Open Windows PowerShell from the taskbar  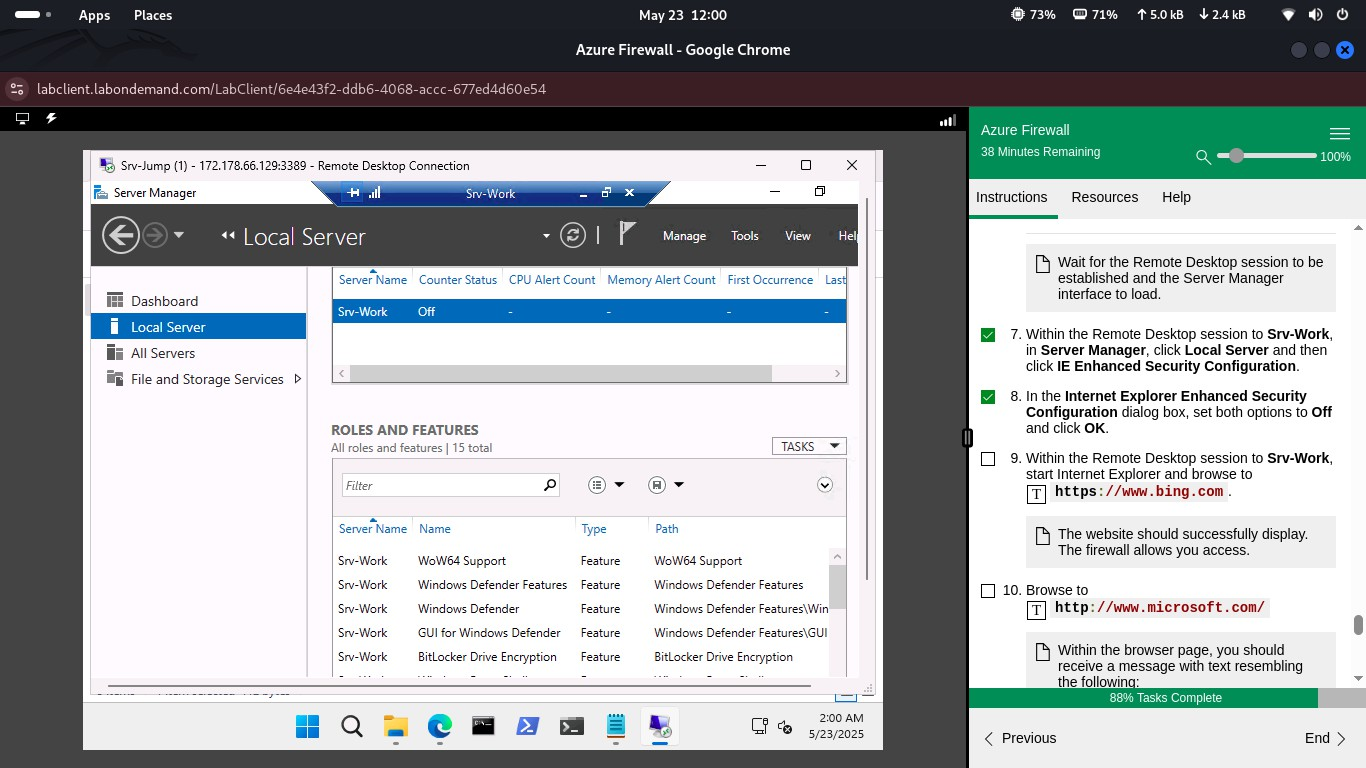coord(527,726)
